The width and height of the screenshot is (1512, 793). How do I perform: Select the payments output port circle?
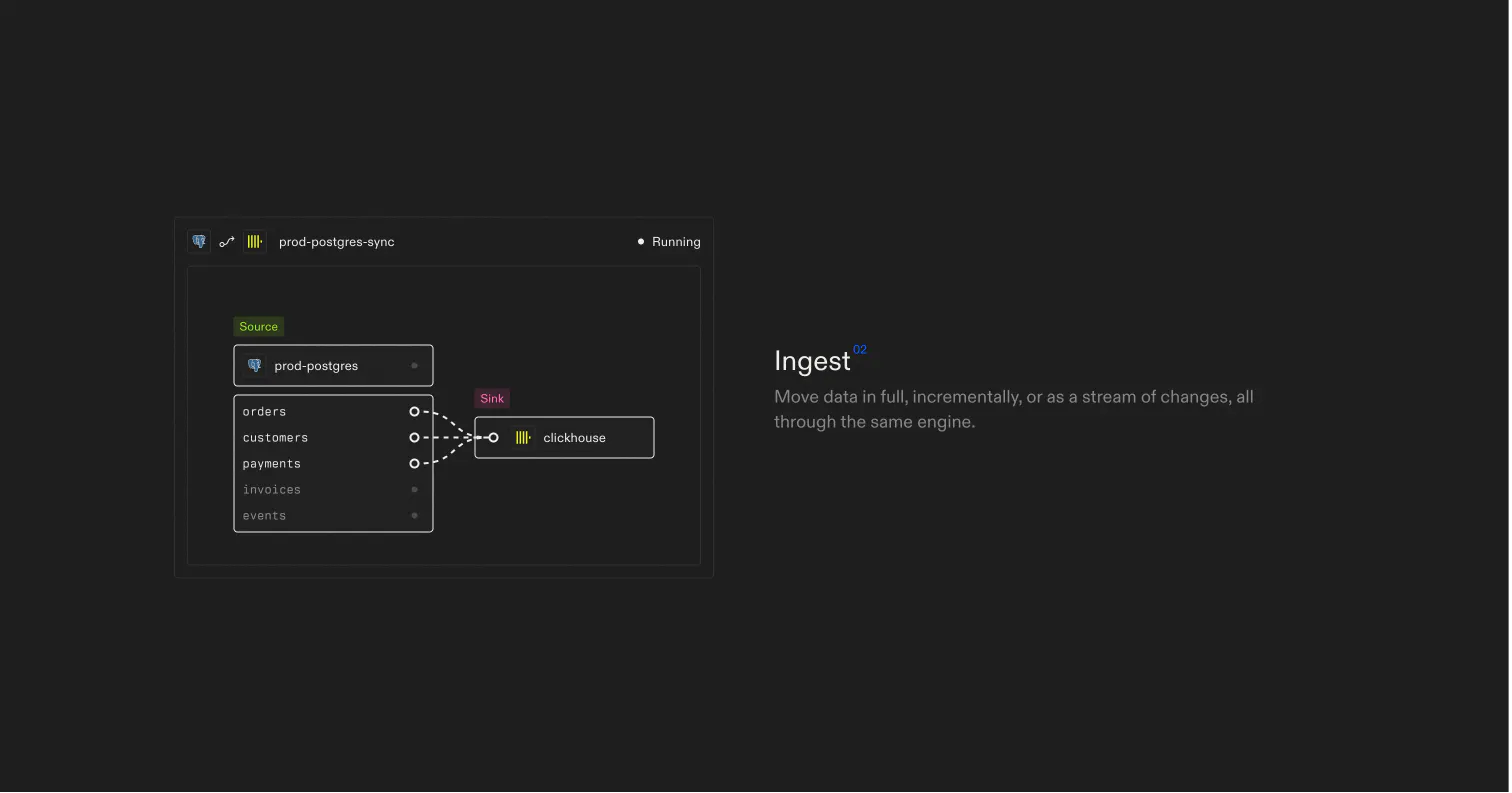[x=414, y=464]
